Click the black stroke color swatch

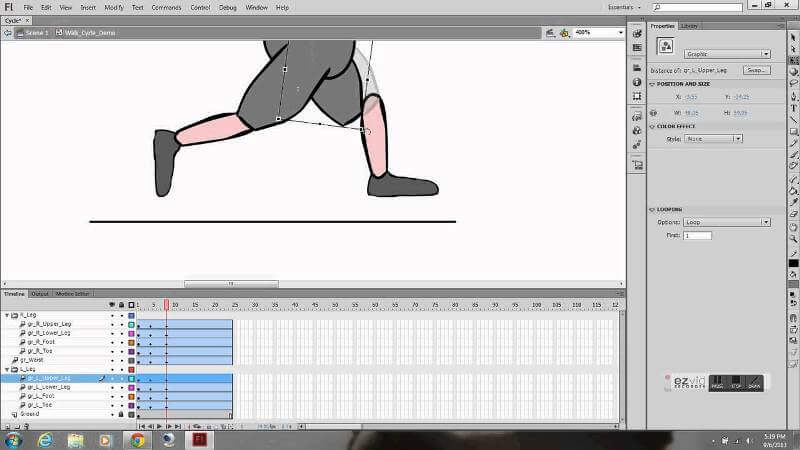click(x=794, y=263)
